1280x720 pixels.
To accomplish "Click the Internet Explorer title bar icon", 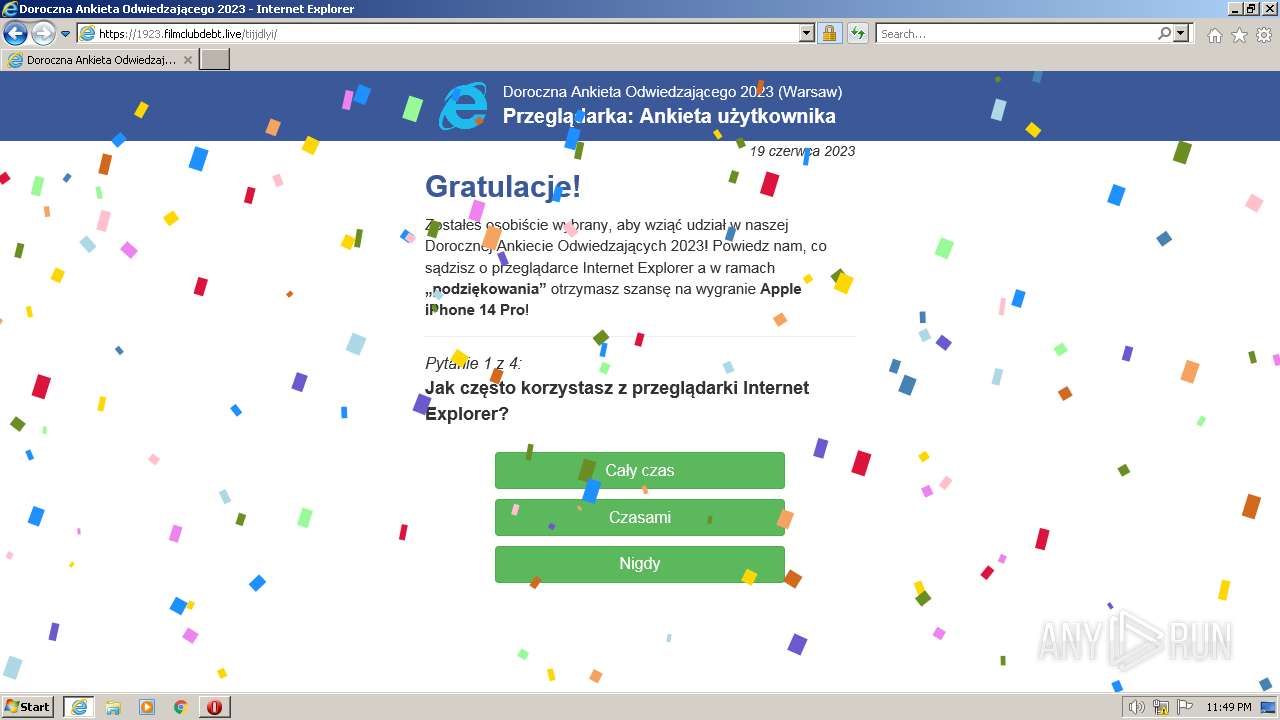I will pos(10,9).
